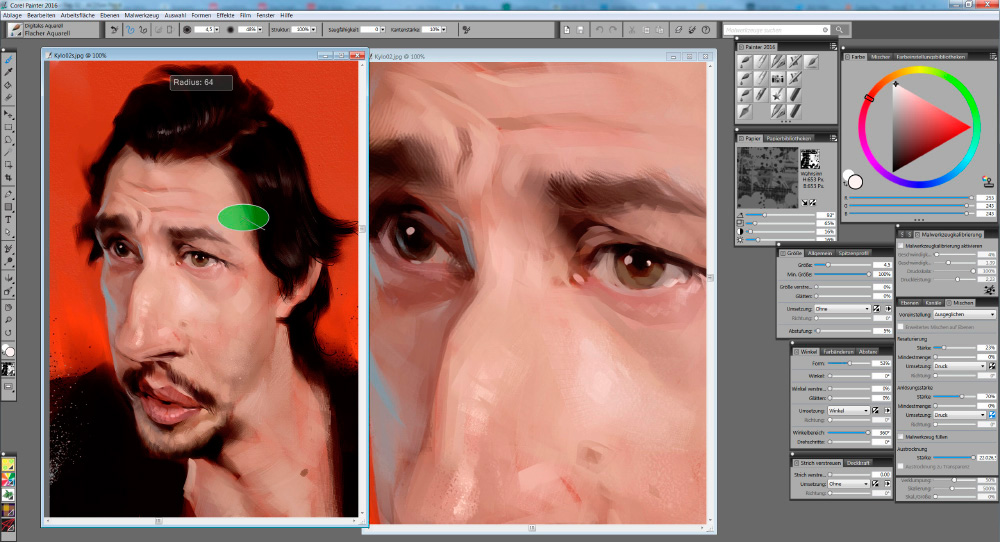Open the Voreinstellung Ausgeglichen dropdown
This screenshot has height=542, width=1000.
coord(964,314)
